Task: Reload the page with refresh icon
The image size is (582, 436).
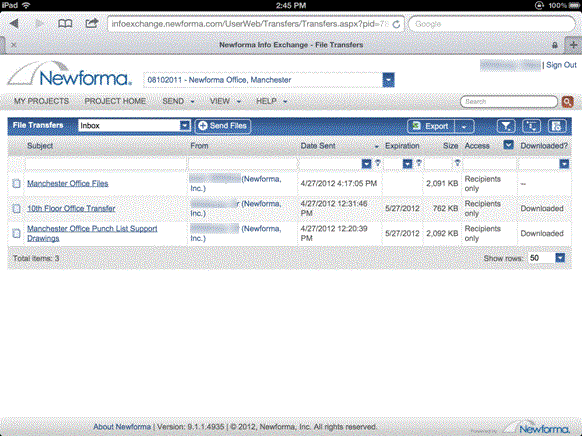Action: [x=396, y=24]
